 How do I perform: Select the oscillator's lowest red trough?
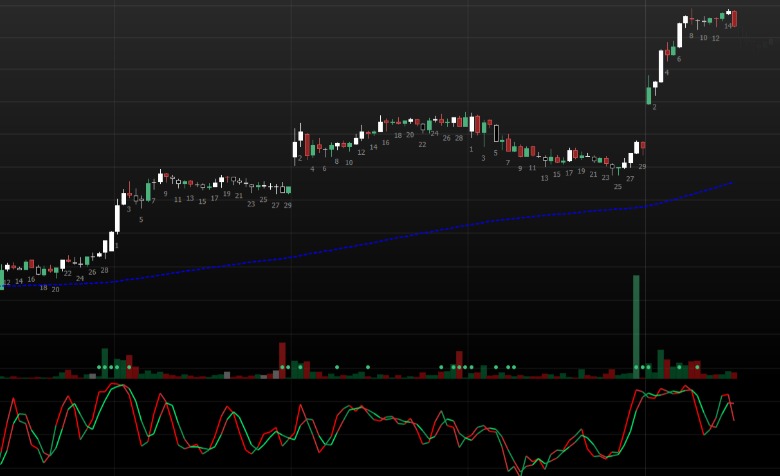coord(520,473)
